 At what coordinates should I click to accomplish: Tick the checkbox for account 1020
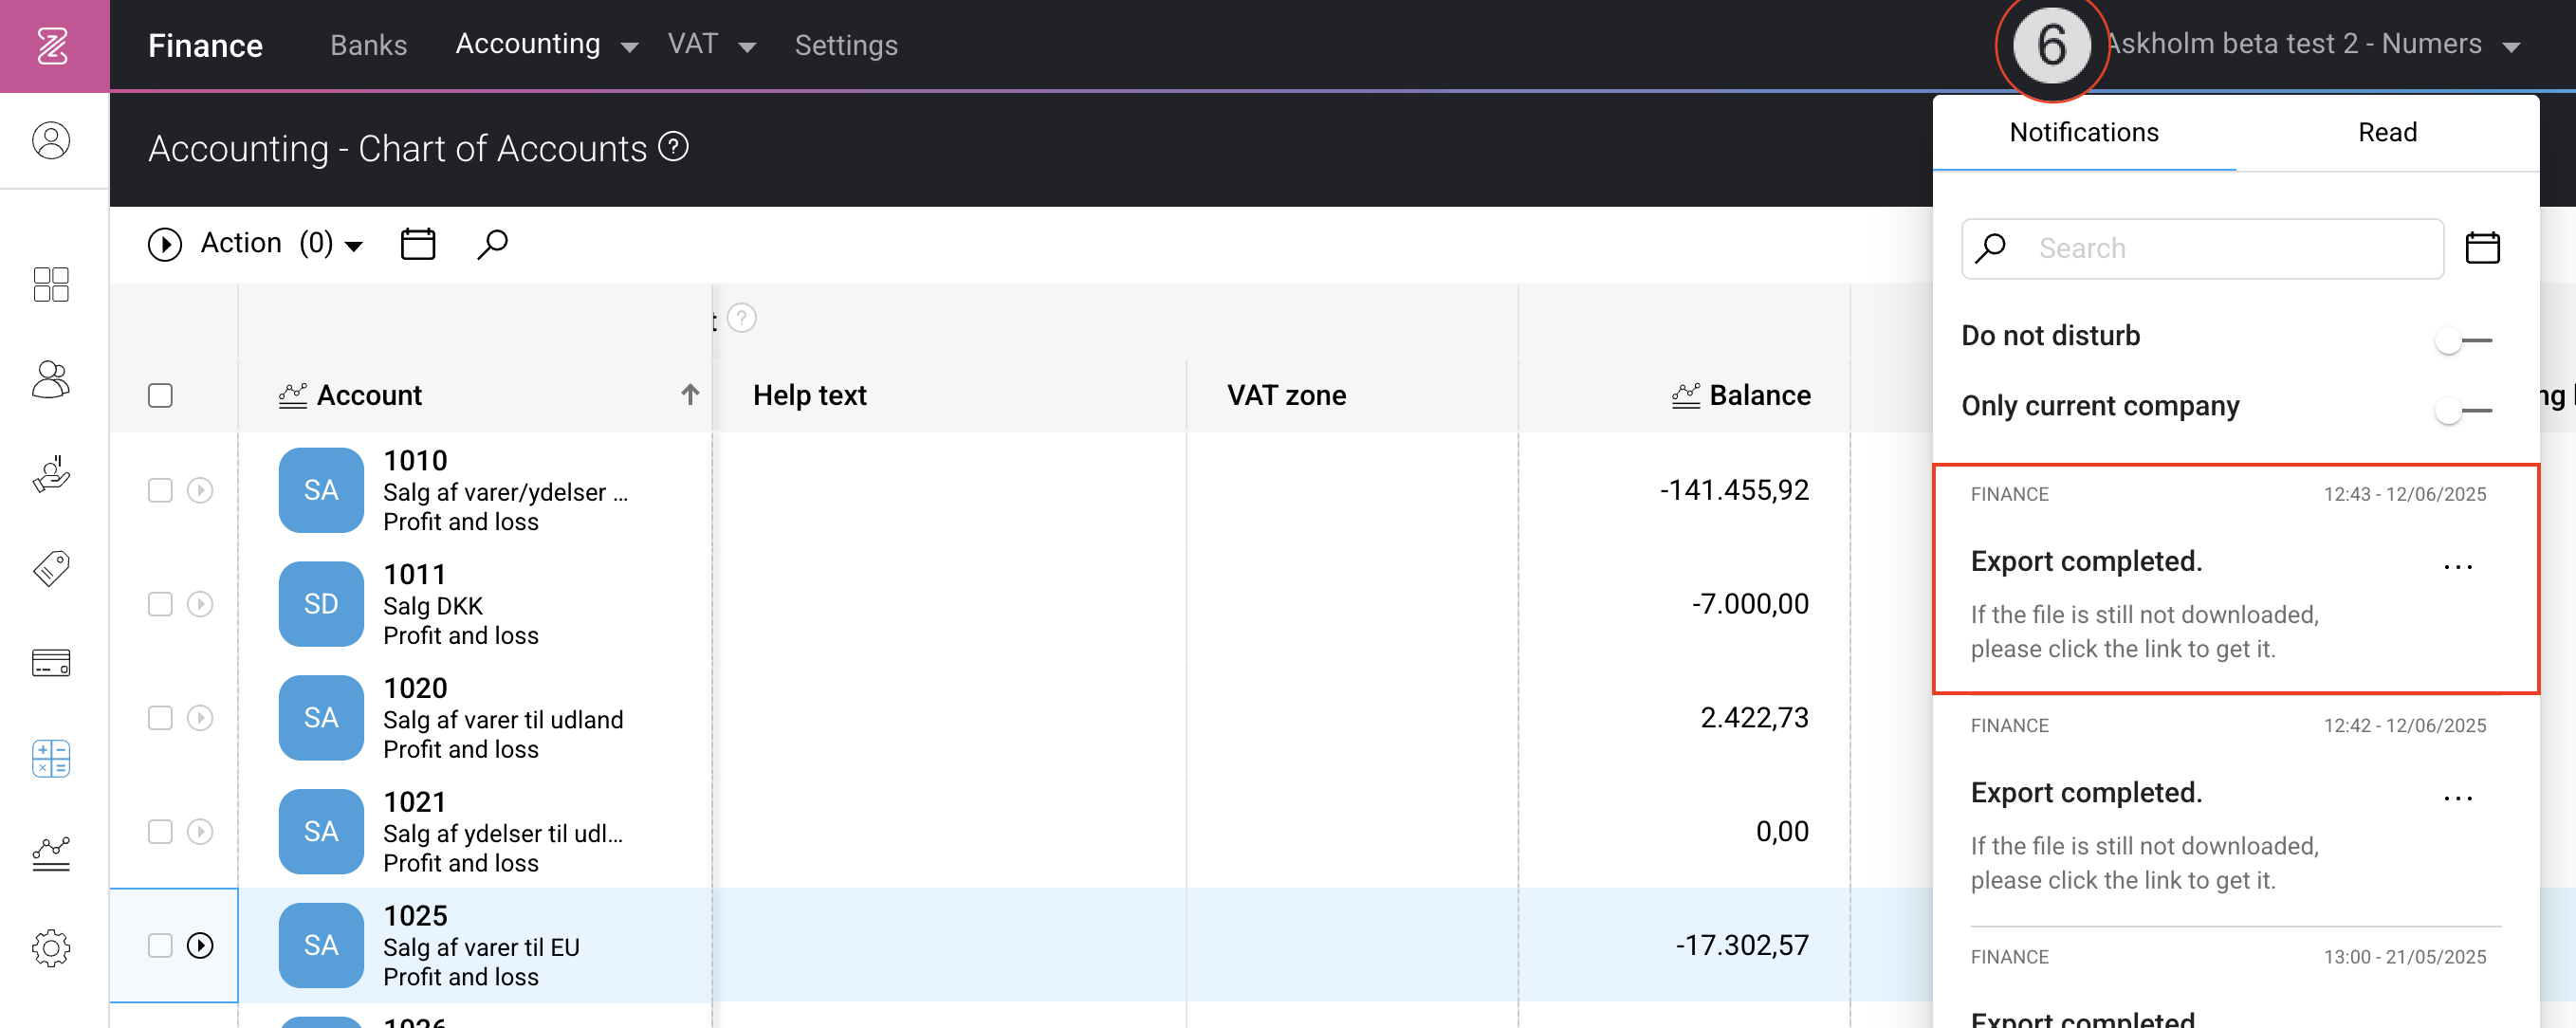coord(160,718)
